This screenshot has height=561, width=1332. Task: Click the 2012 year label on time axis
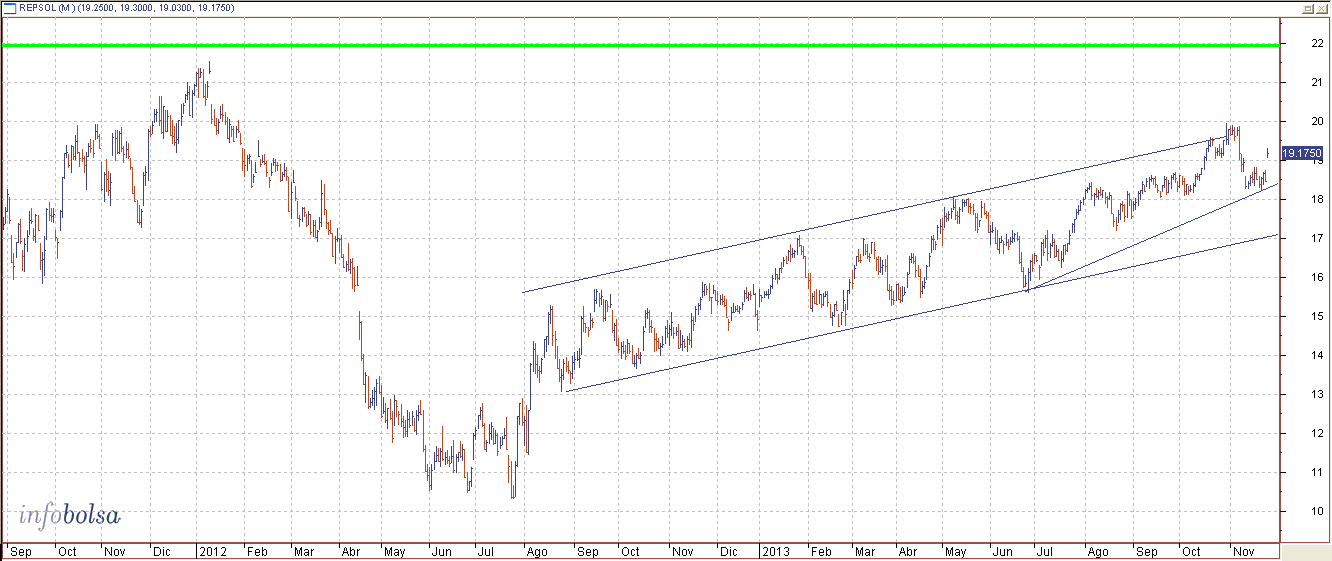click(212, 551)
